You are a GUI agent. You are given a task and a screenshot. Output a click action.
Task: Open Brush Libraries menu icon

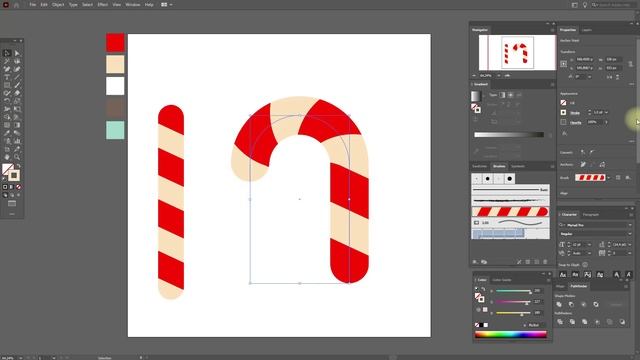tap(475, 262)
